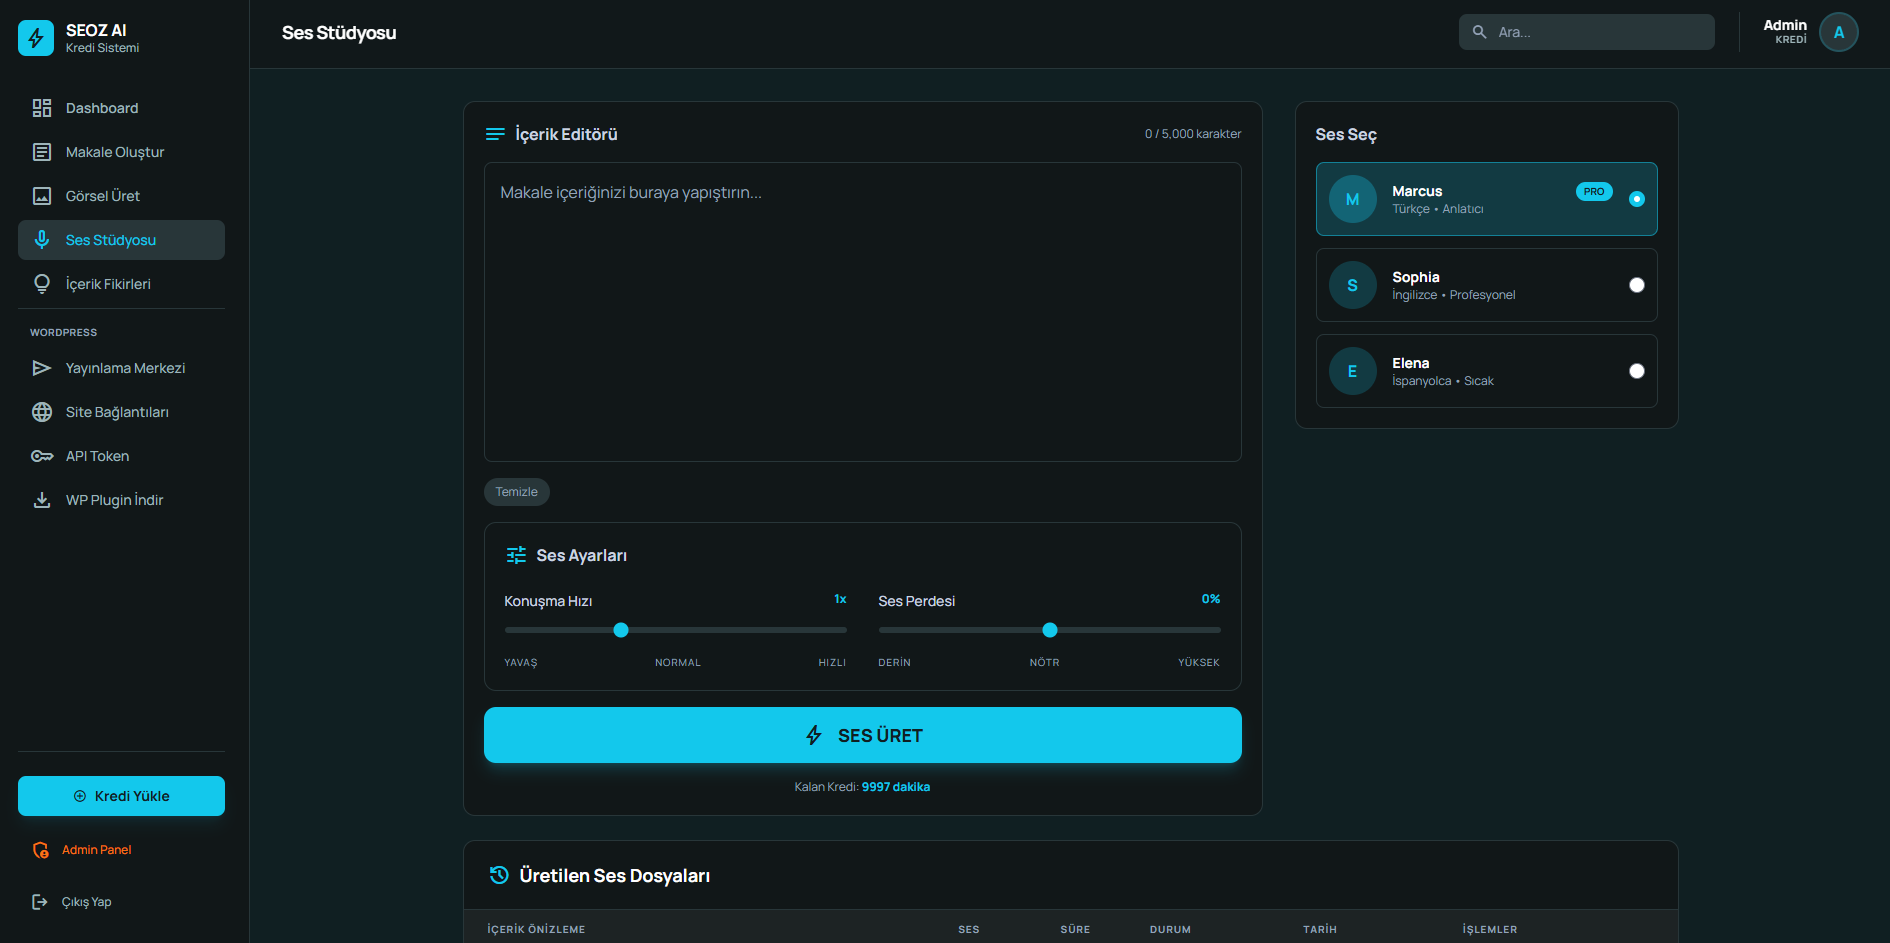Click the Yayınlama Merkezi send icon
1890x943 pixels.
42,368
